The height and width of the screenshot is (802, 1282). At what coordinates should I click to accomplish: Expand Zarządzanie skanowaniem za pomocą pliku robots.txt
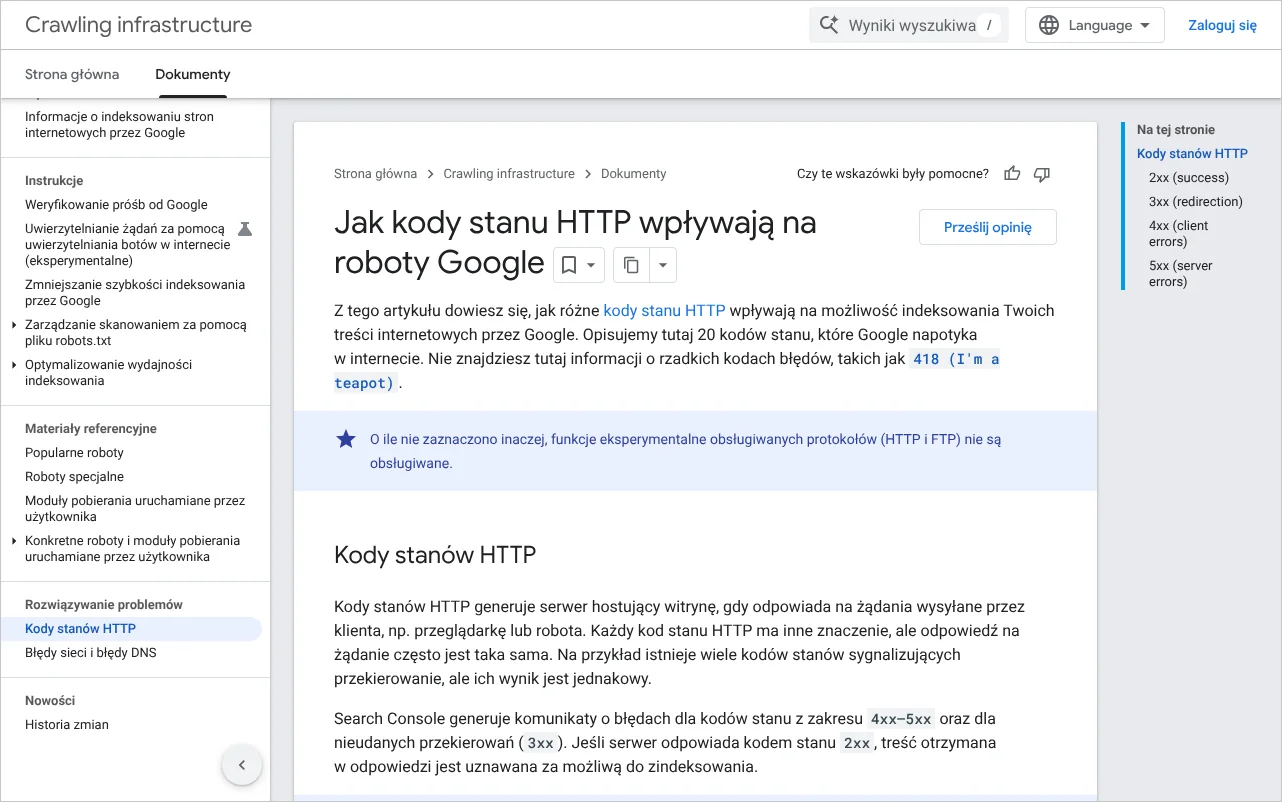click(14, 325)
